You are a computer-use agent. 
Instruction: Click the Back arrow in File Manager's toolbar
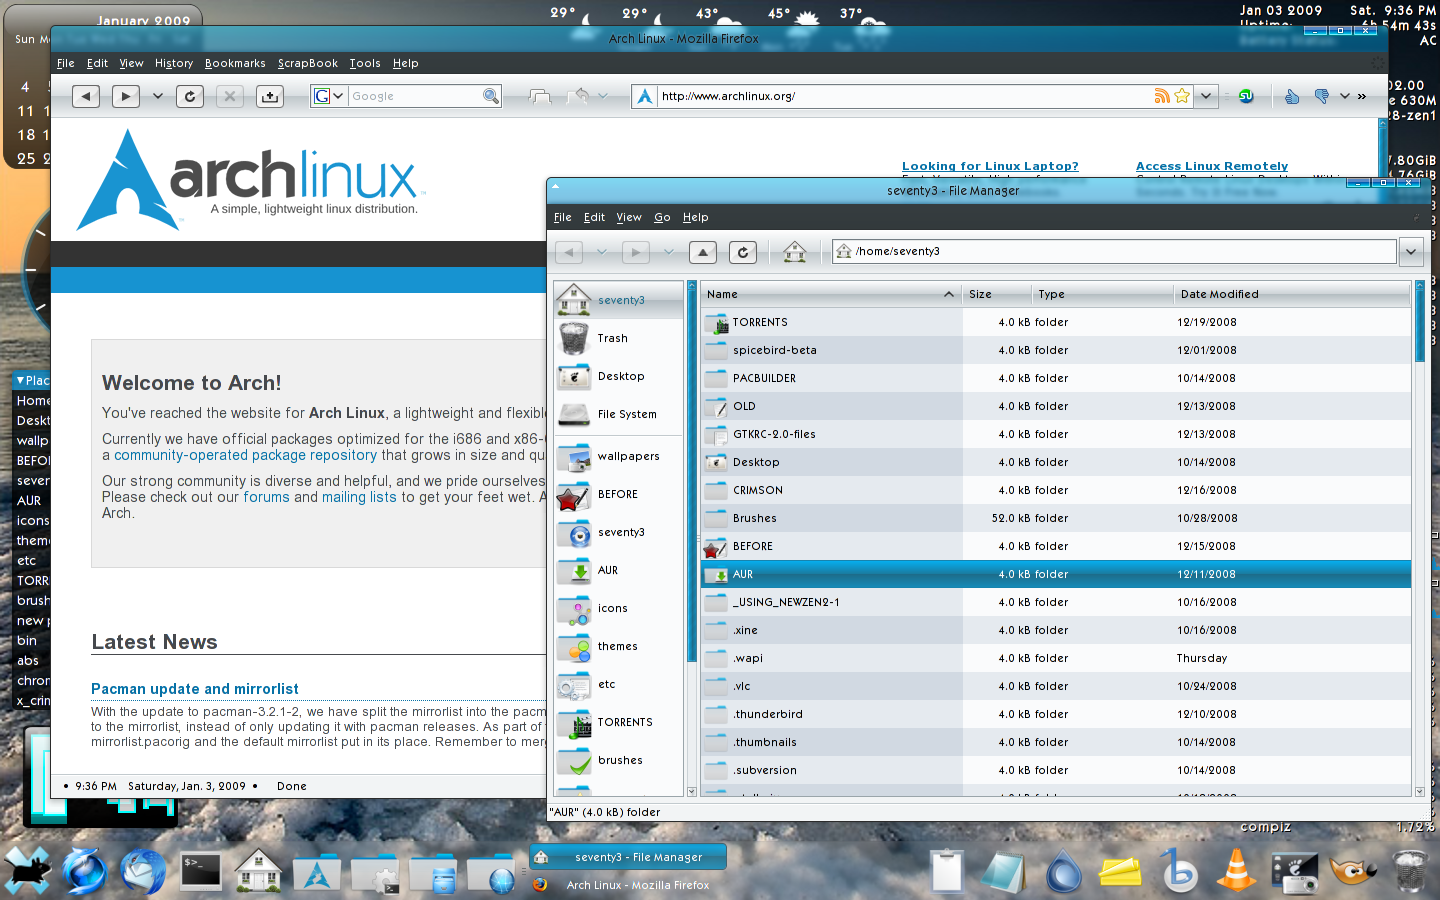pos(569,252)
